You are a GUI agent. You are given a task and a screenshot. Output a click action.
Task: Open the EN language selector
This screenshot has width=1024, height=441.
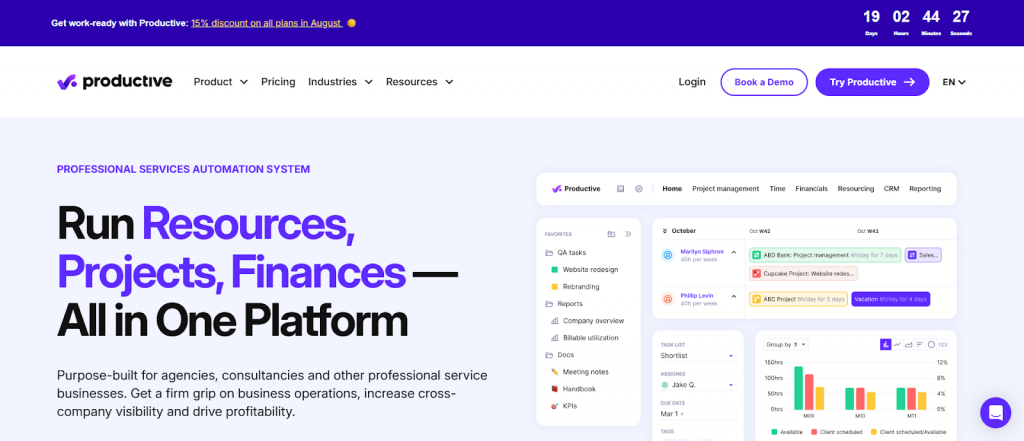[x=954, y=82]
